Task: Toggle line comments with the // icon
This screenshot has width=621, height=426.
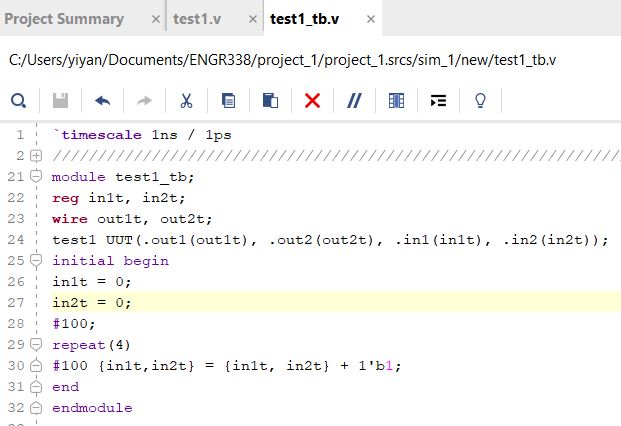Action: click(354, 100)
